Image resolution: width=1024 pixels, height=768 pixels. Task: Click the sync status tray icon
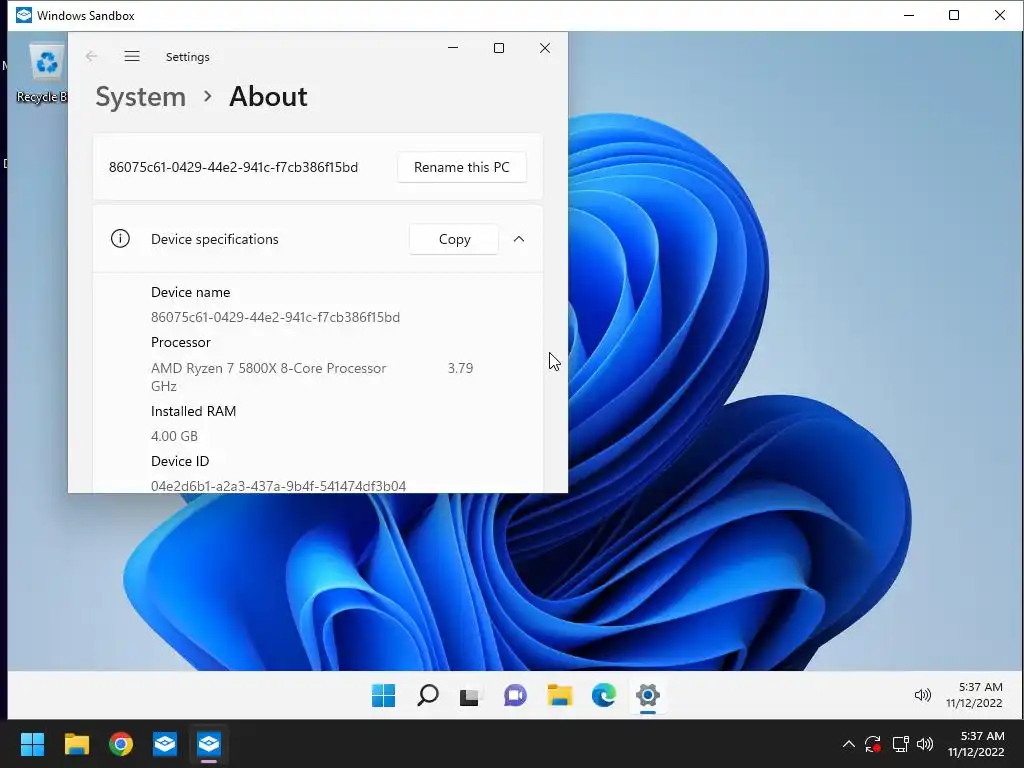pos(873,744)
